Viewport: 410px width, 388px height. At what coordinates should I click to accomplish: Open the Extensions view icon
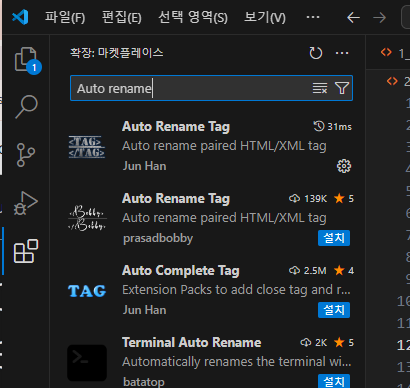click(26, 251)
